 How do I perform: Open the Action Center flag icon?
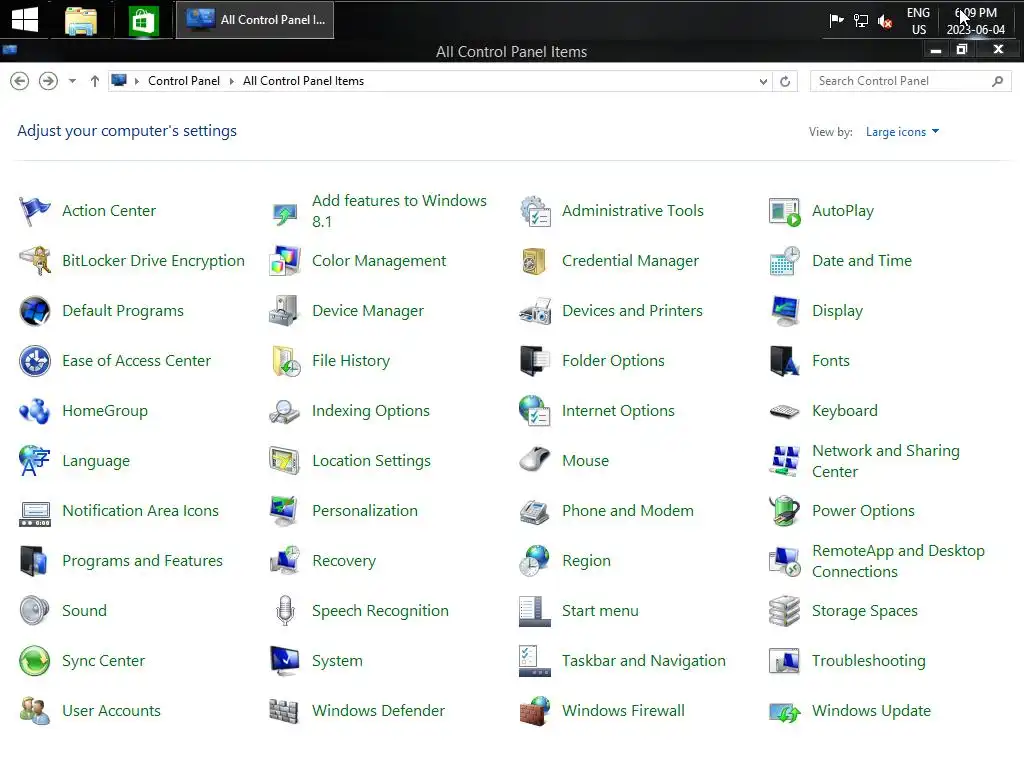[35, 211]
